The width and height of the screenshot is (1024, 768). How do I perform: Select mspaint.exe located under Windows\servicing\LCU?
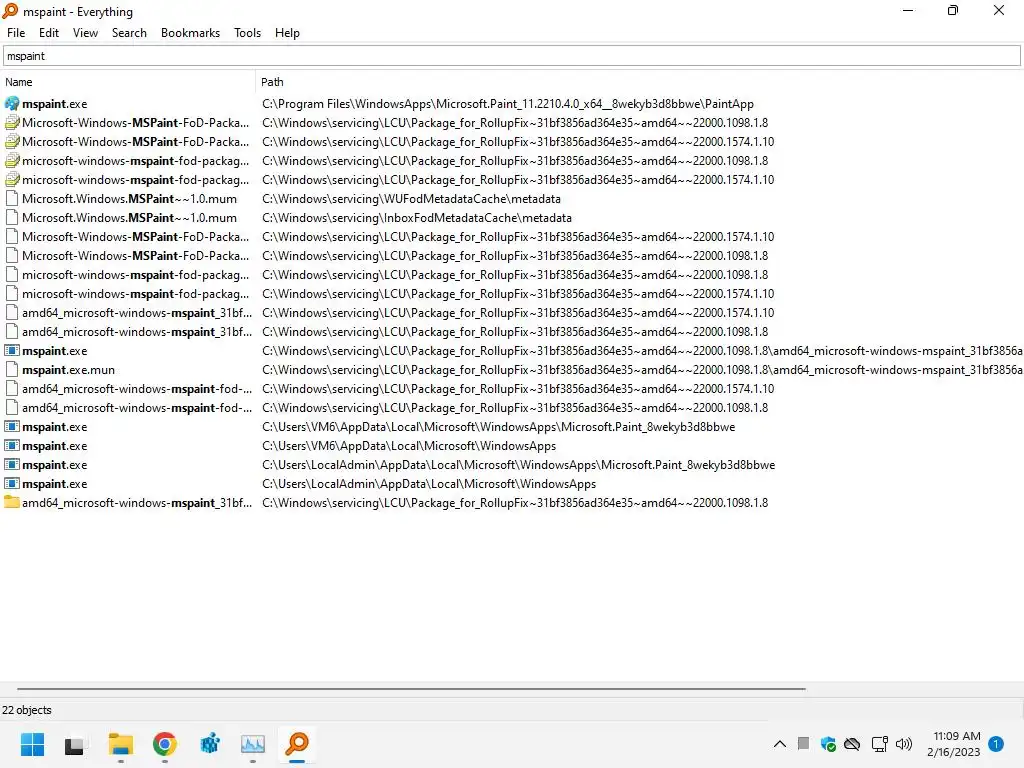point(54,351)
